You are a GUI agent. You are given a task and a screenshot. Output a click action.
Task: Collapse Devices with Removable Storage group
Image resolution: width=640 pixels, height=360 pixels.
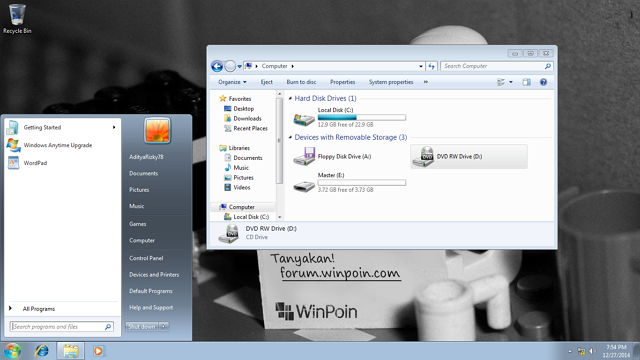coord(290,137)
